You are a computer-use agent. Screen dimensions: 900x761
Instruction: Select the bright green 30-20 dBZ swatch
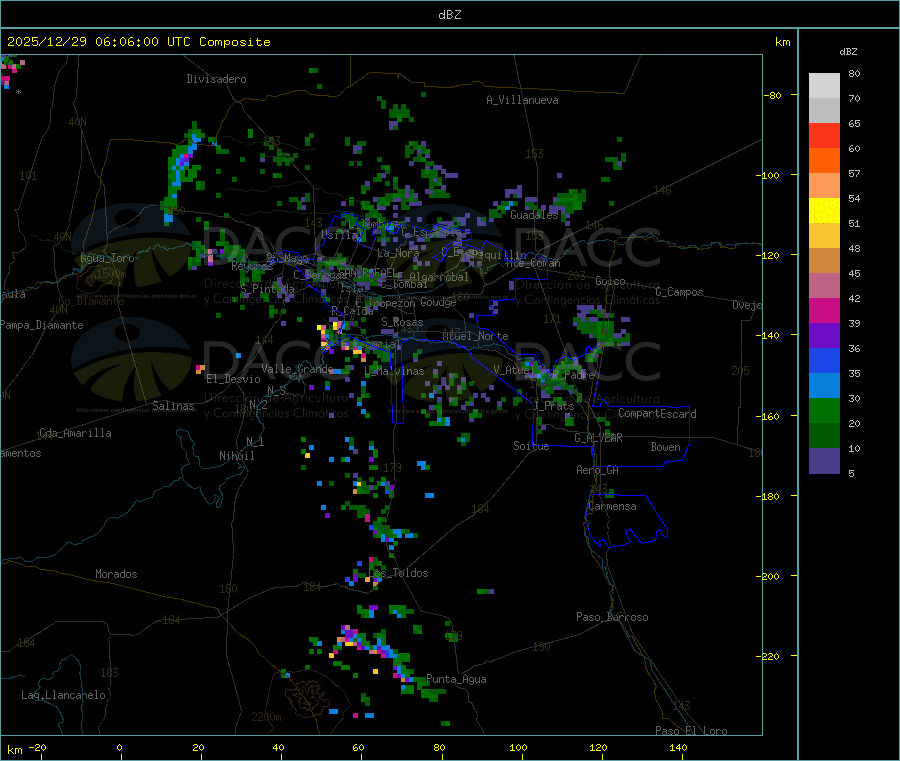(x=824, y=410)
